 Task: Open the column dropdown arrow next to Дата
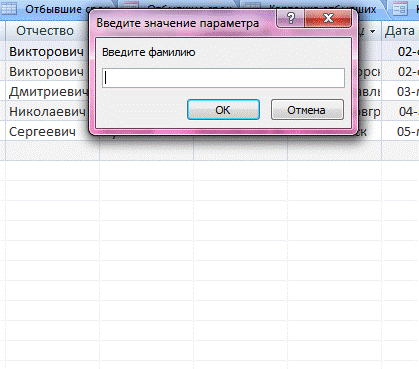[373, 31]
